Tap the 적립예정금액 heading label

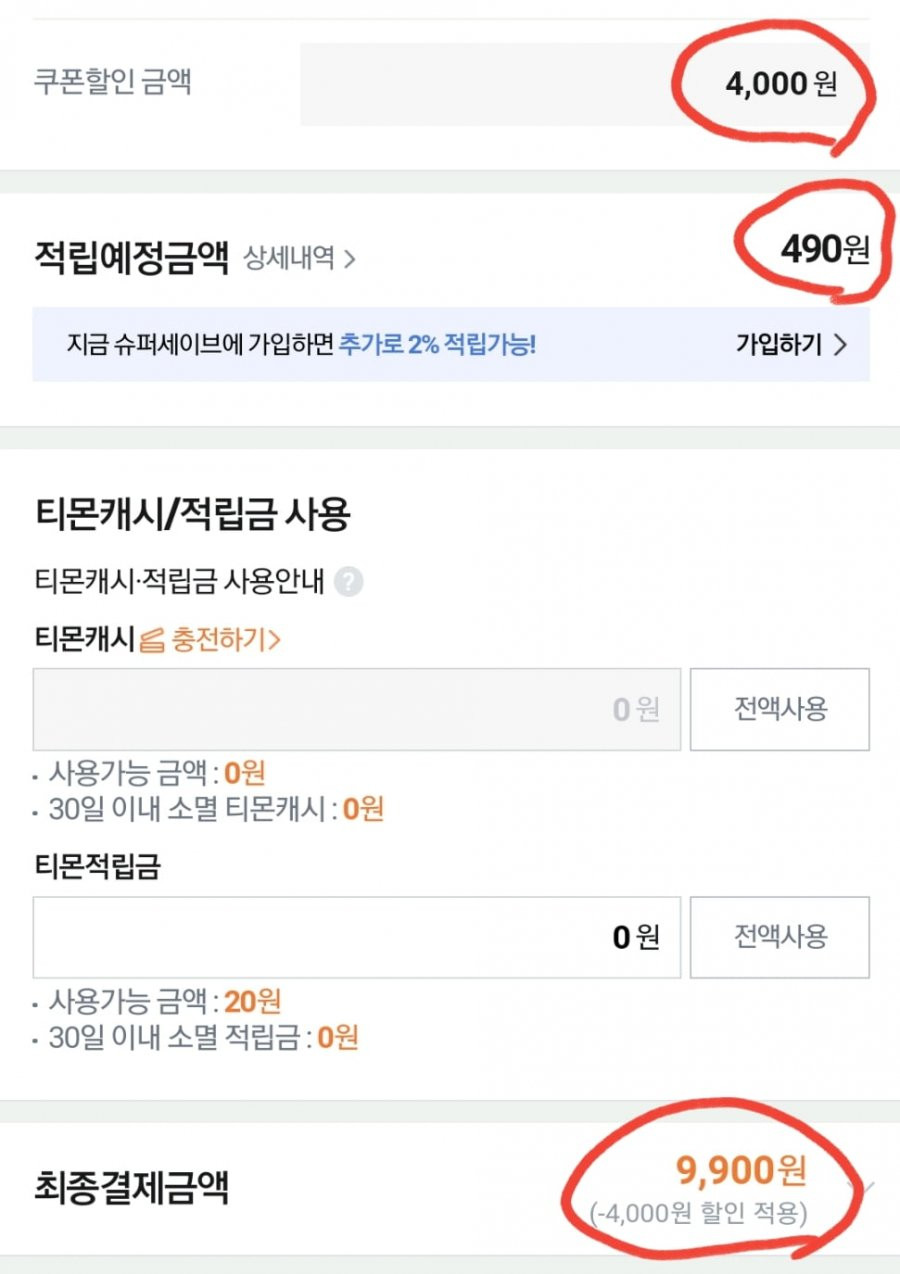(131, 259)
